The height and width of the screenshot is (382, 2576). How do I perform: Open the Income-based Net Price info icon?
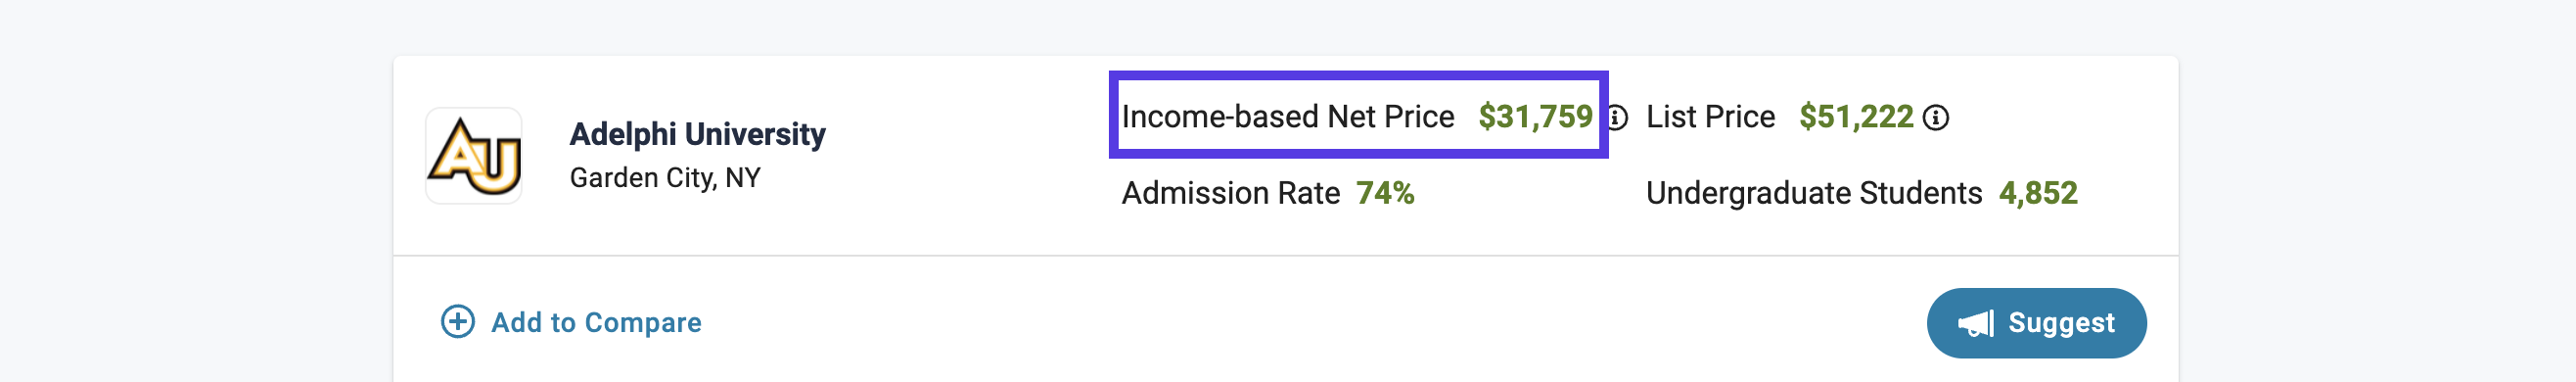click(1618, 118)
